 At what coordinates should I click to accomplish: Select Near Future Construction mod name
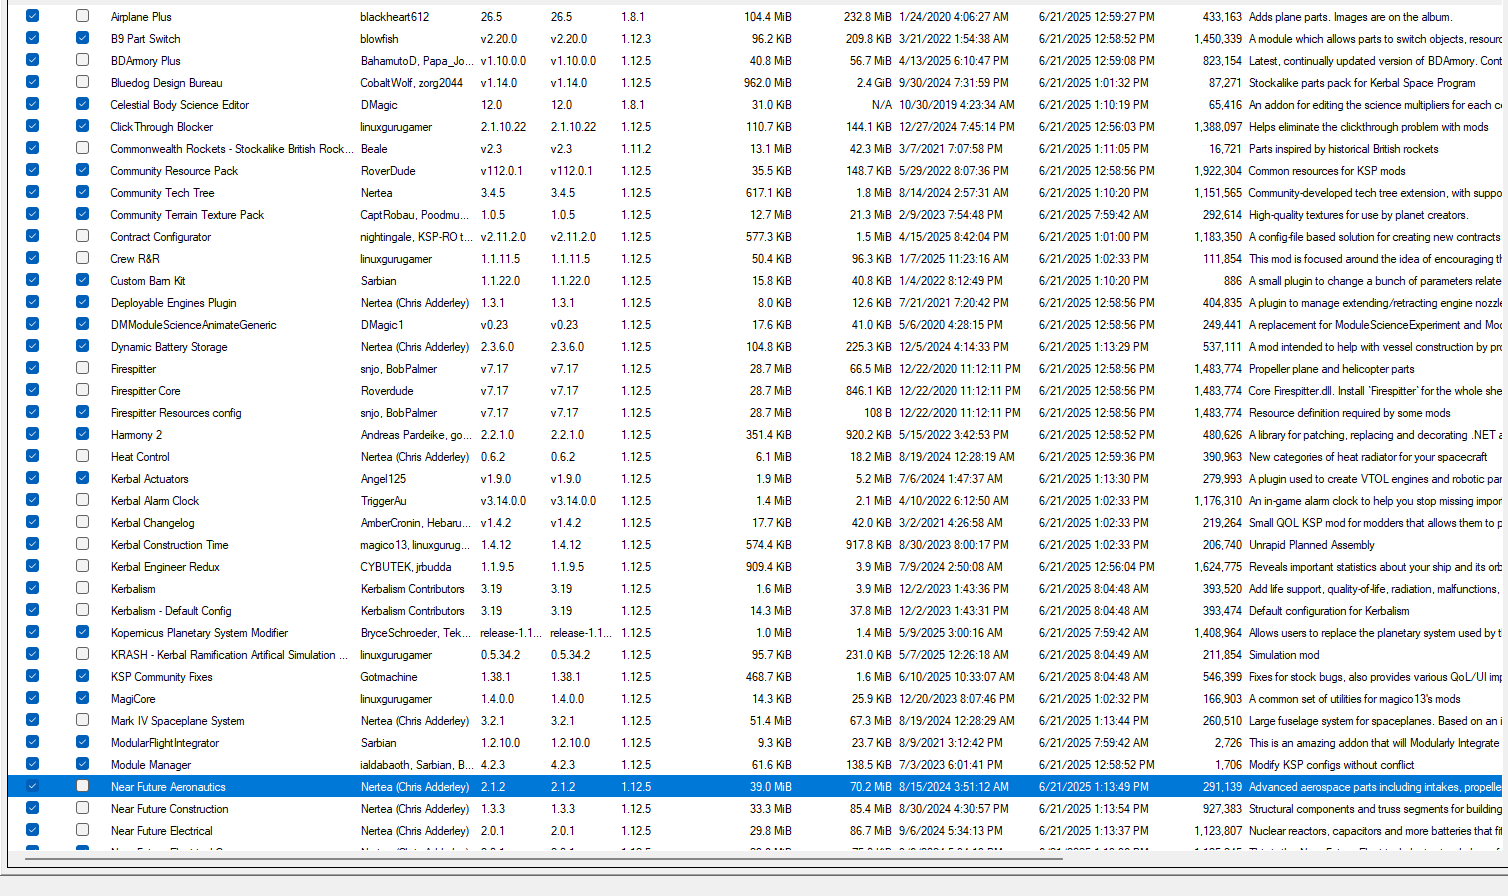coord(169,809)
